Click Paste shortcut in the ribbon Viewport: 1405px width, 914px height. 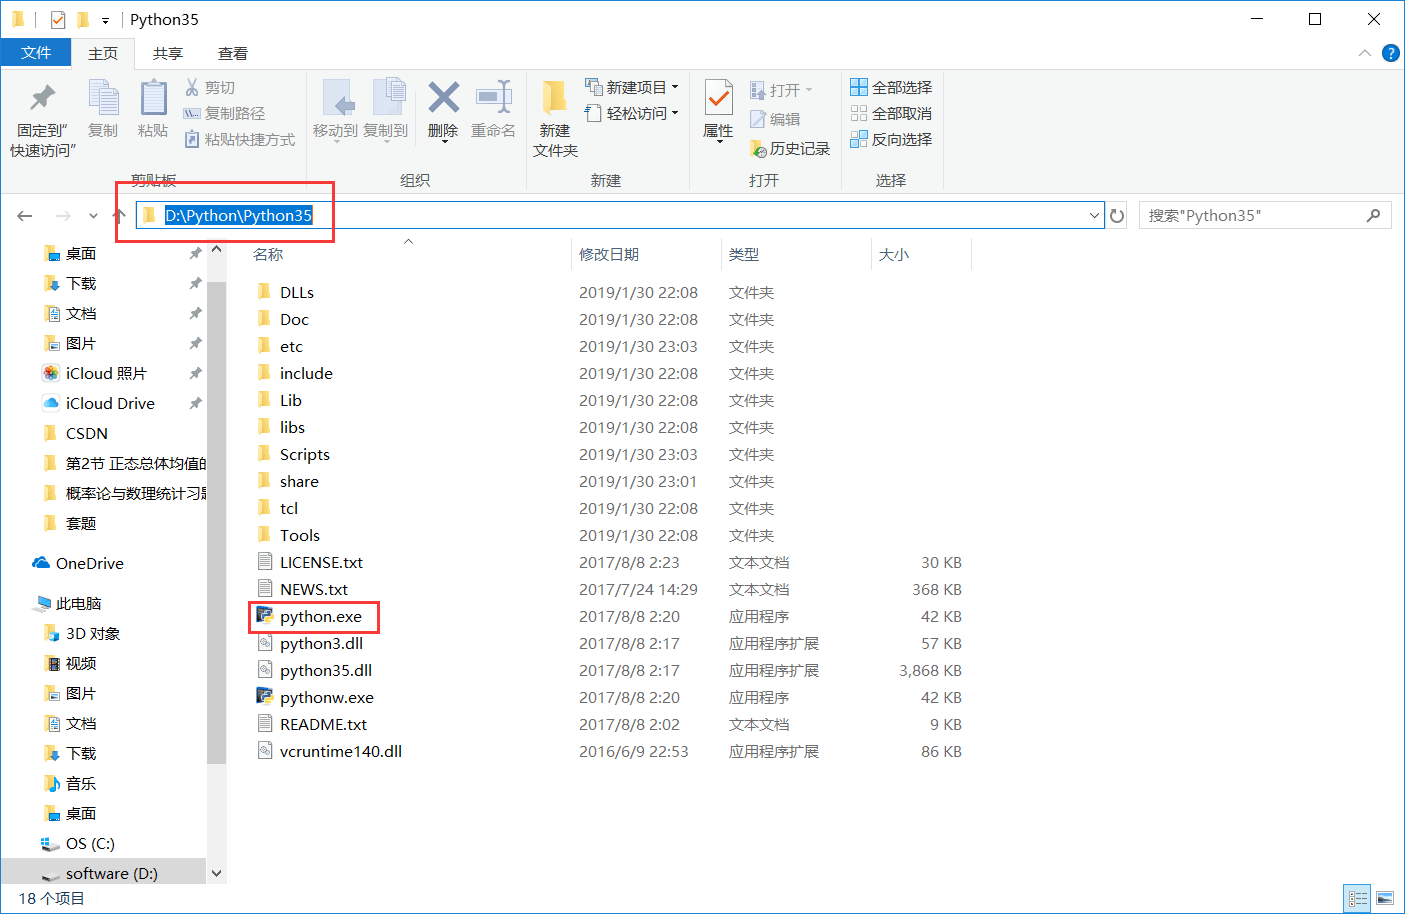coord(240,140)
